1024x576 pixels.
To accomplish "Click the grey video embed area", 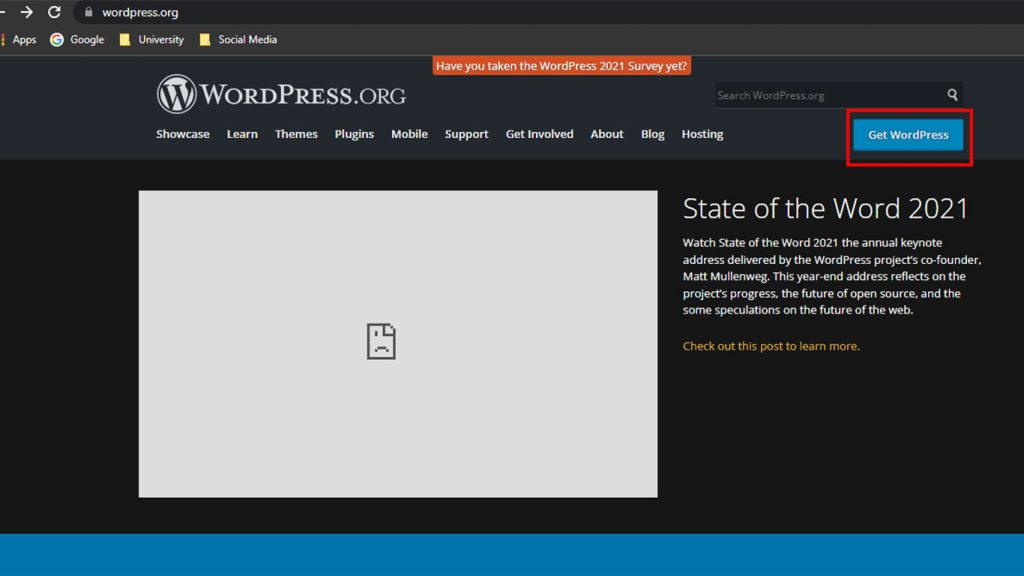I will click(398, 344).
